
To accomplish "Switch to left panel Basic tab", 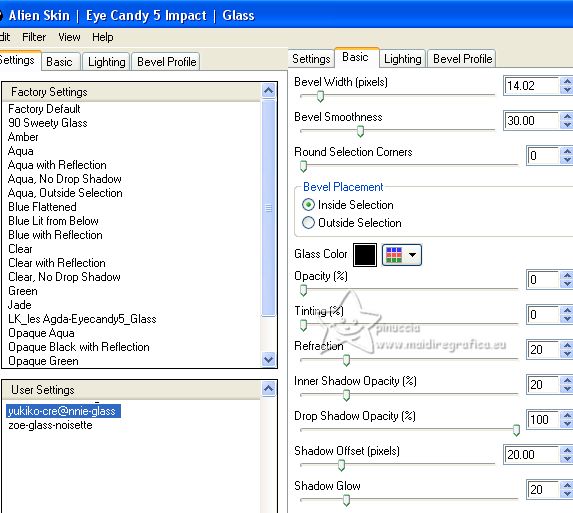I will coord(59,62).
